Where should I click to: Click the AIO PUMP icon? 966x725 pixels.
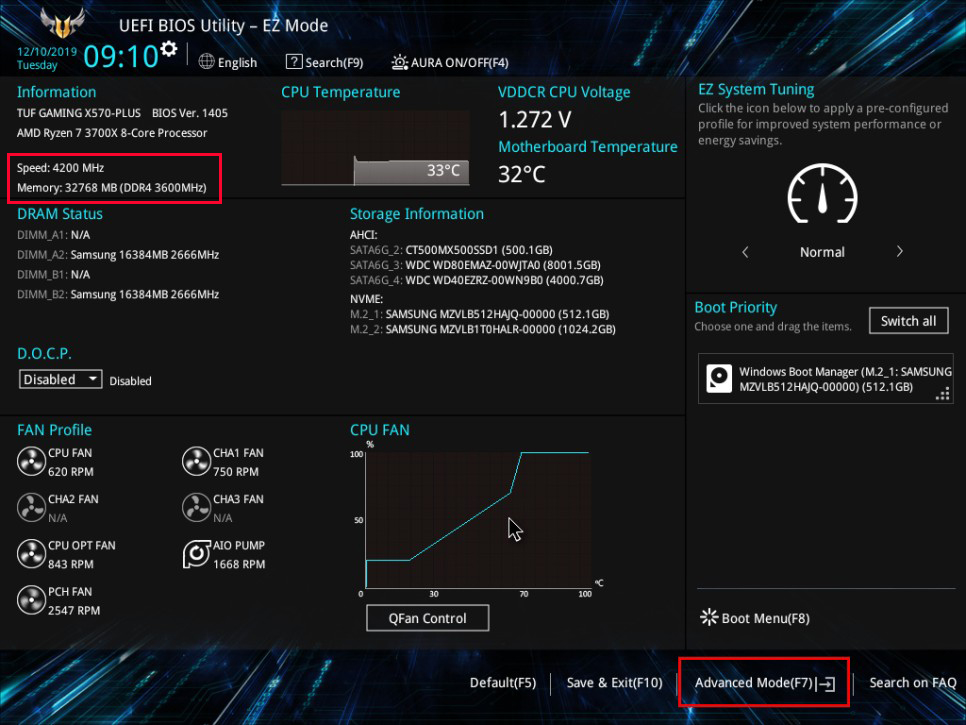coord(196,554)
